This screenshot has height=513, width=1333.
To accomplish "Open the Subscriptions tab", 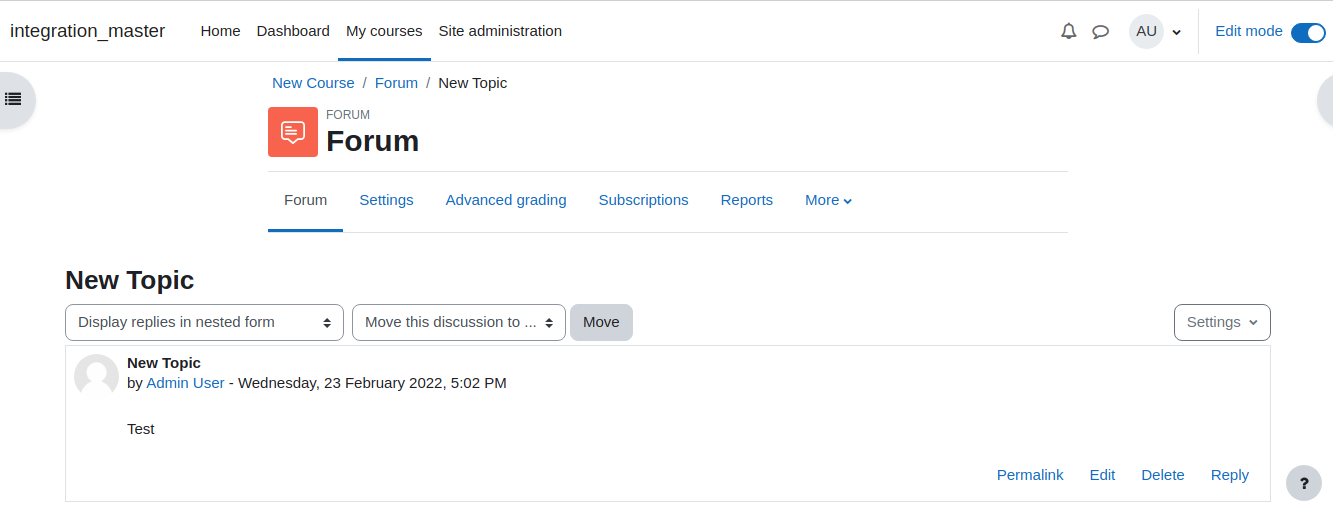I will (x=643, y=200).
